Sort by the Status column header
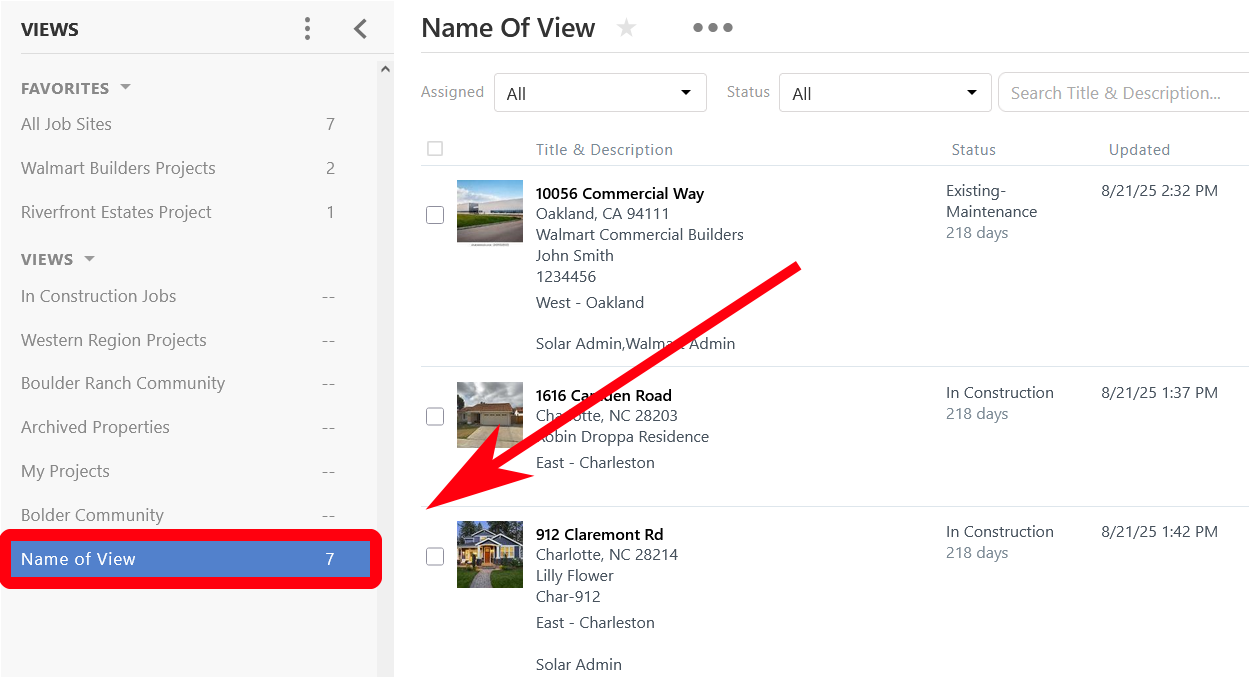Screen dimensions: 1249x677 [x=973, y=149]
